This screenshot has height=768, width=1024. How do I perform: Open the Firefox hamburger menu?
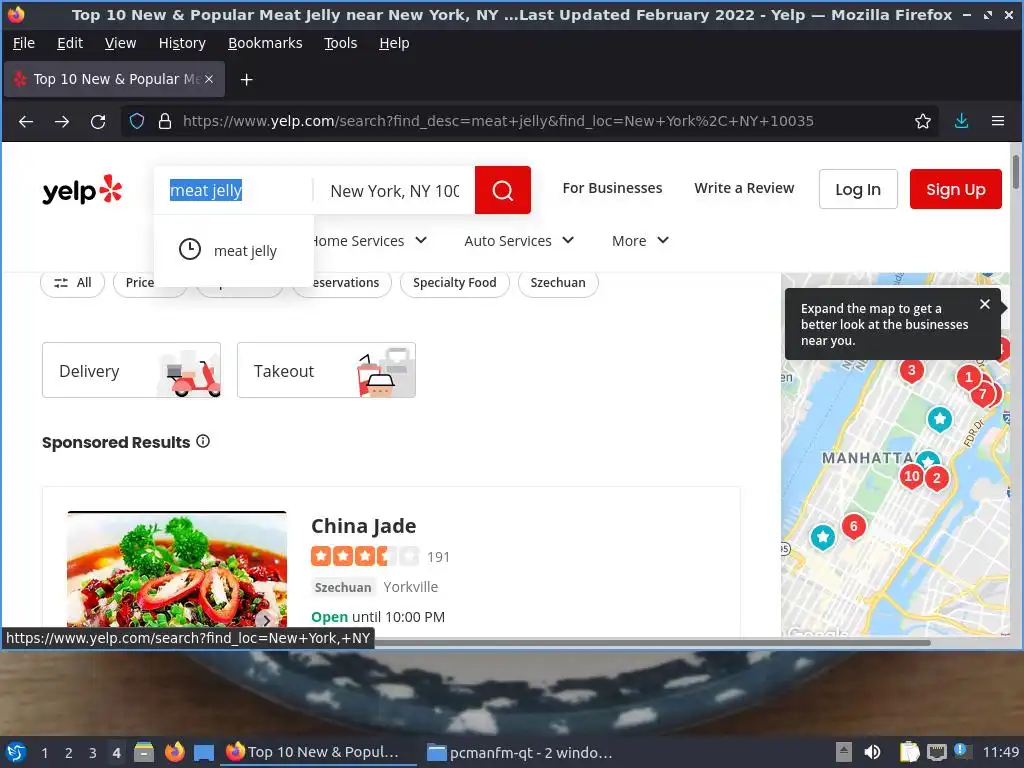coord(998,121)
